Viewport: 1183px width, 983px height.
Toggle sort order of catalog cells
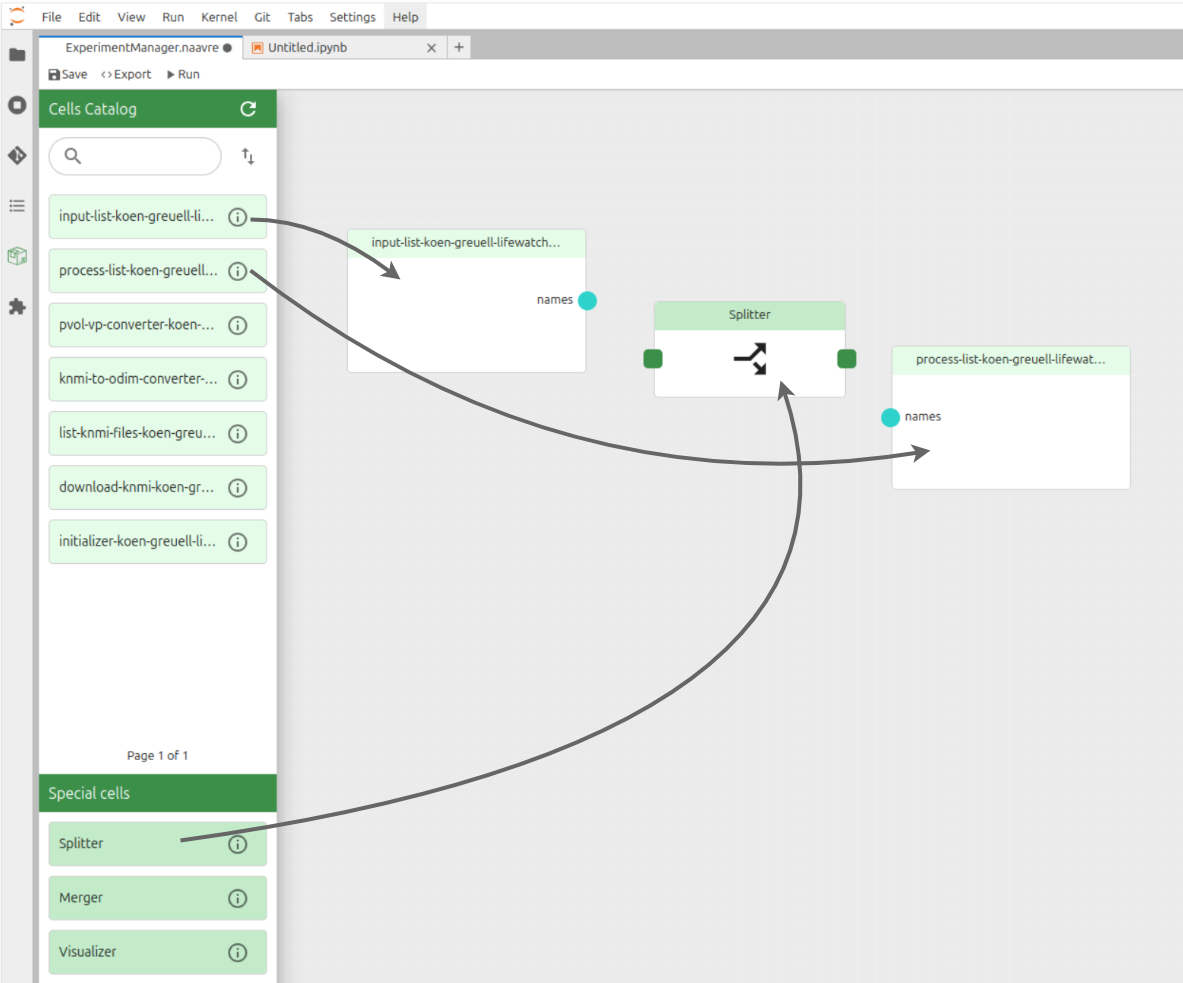[247, 156]
